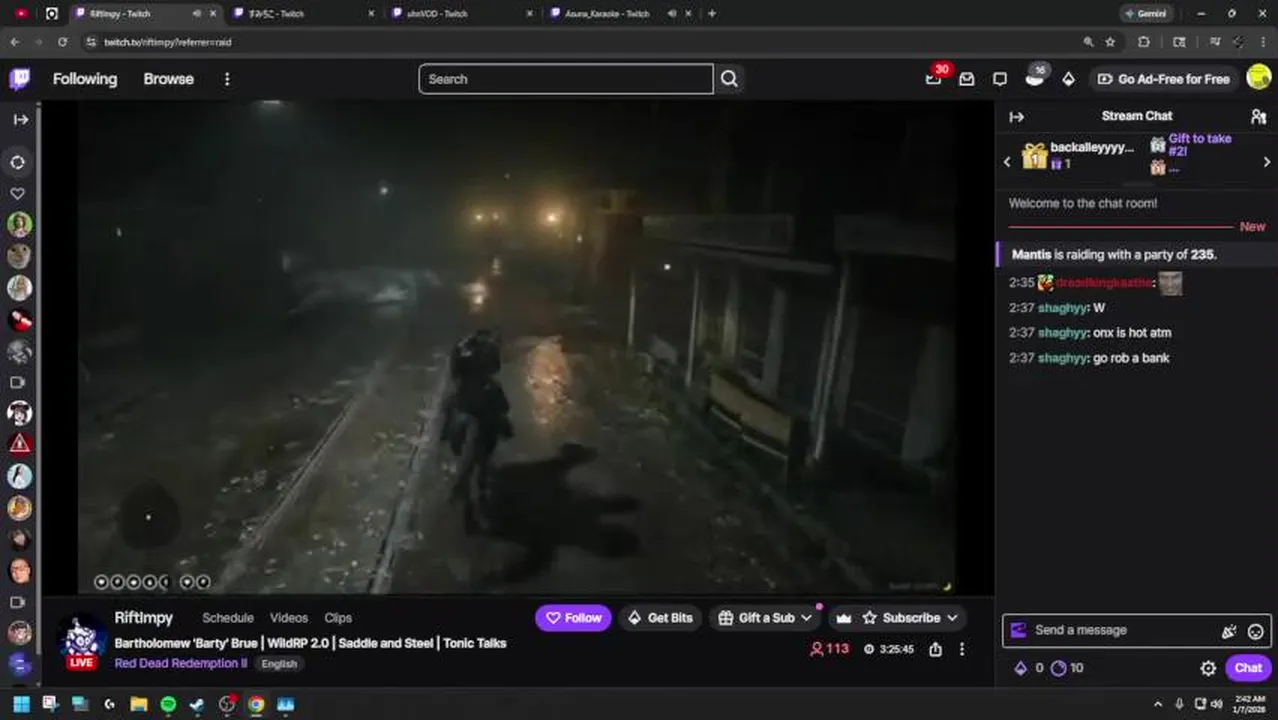1278x720 pixels.
Task: Open the drops icon showing 16
Action: point(1035,78)
